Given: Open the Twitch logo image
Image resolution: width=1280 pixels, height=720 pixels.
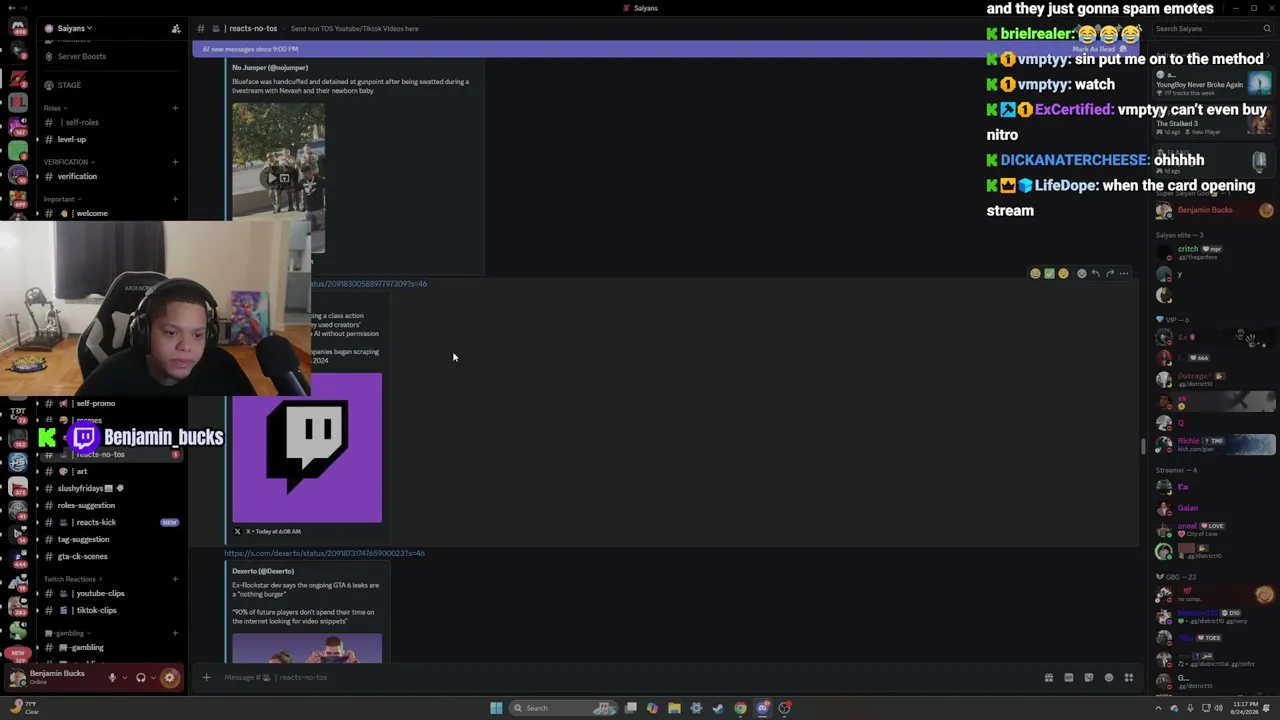Looking at the screenshot, I should (307, 448).
